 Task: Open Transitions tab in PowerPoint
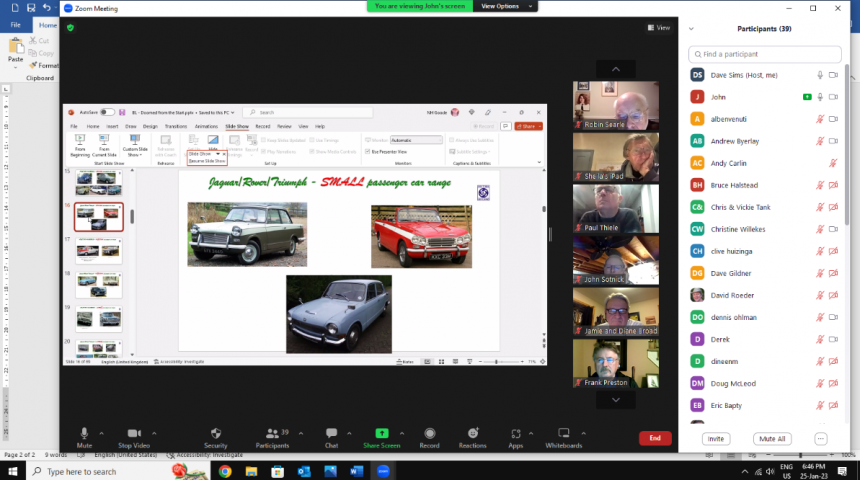coord(176,126)
